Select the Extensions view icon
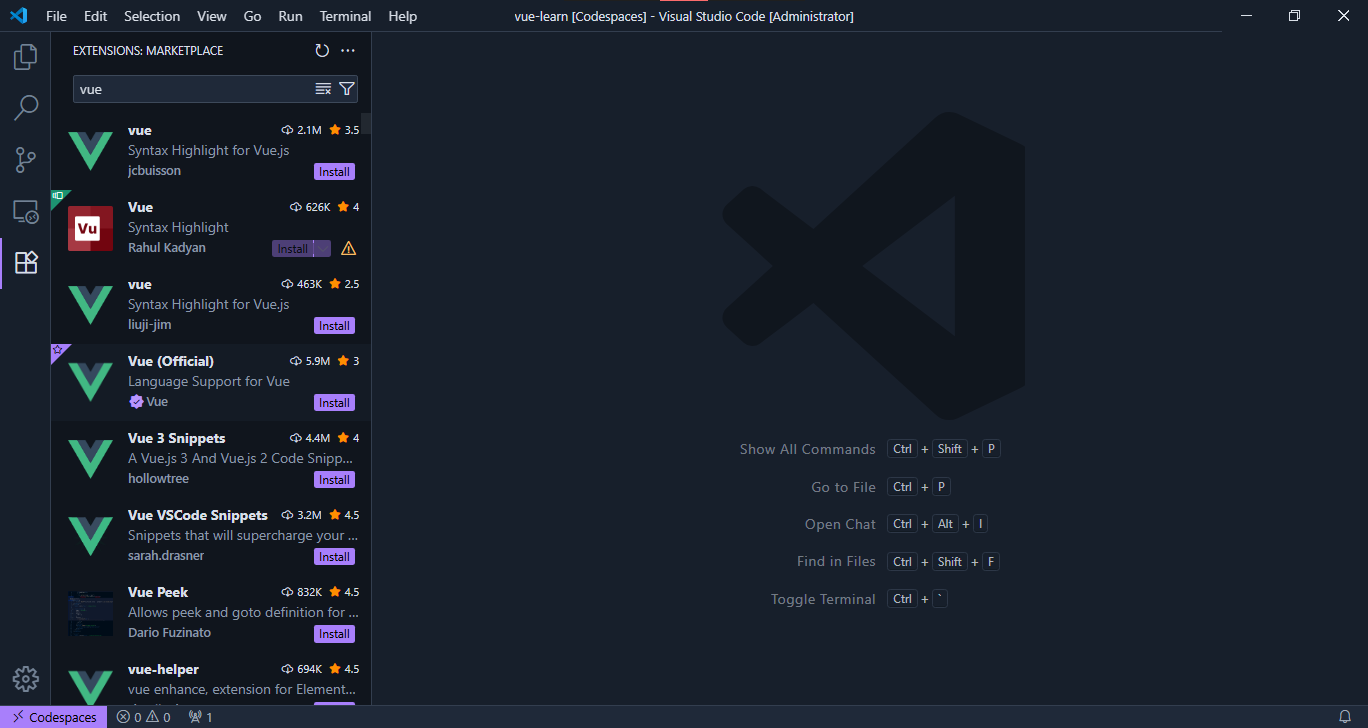This screenshot has width=1368, height=728. [x=25, y=263]
